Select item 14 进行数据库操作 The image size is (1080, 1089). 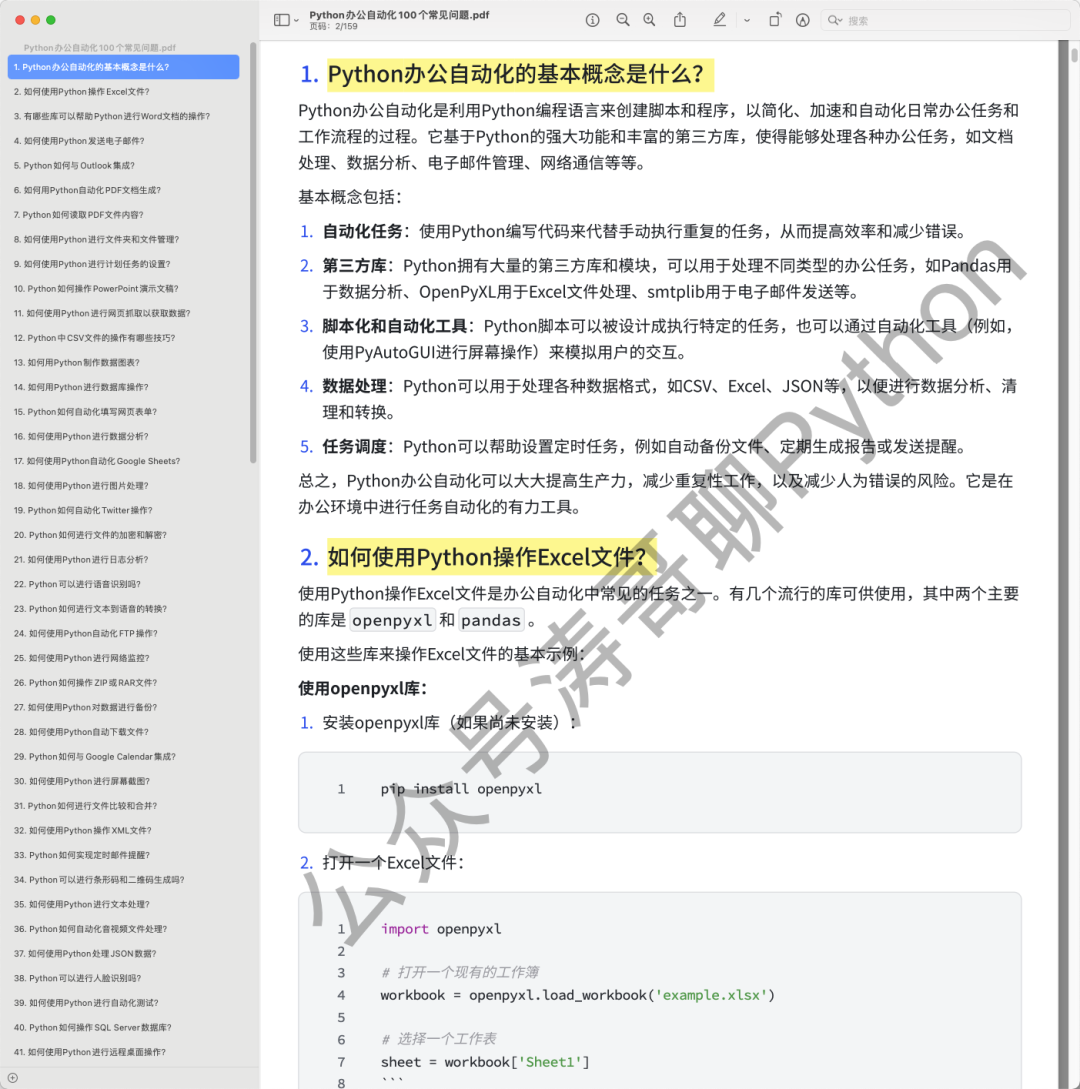124,388
